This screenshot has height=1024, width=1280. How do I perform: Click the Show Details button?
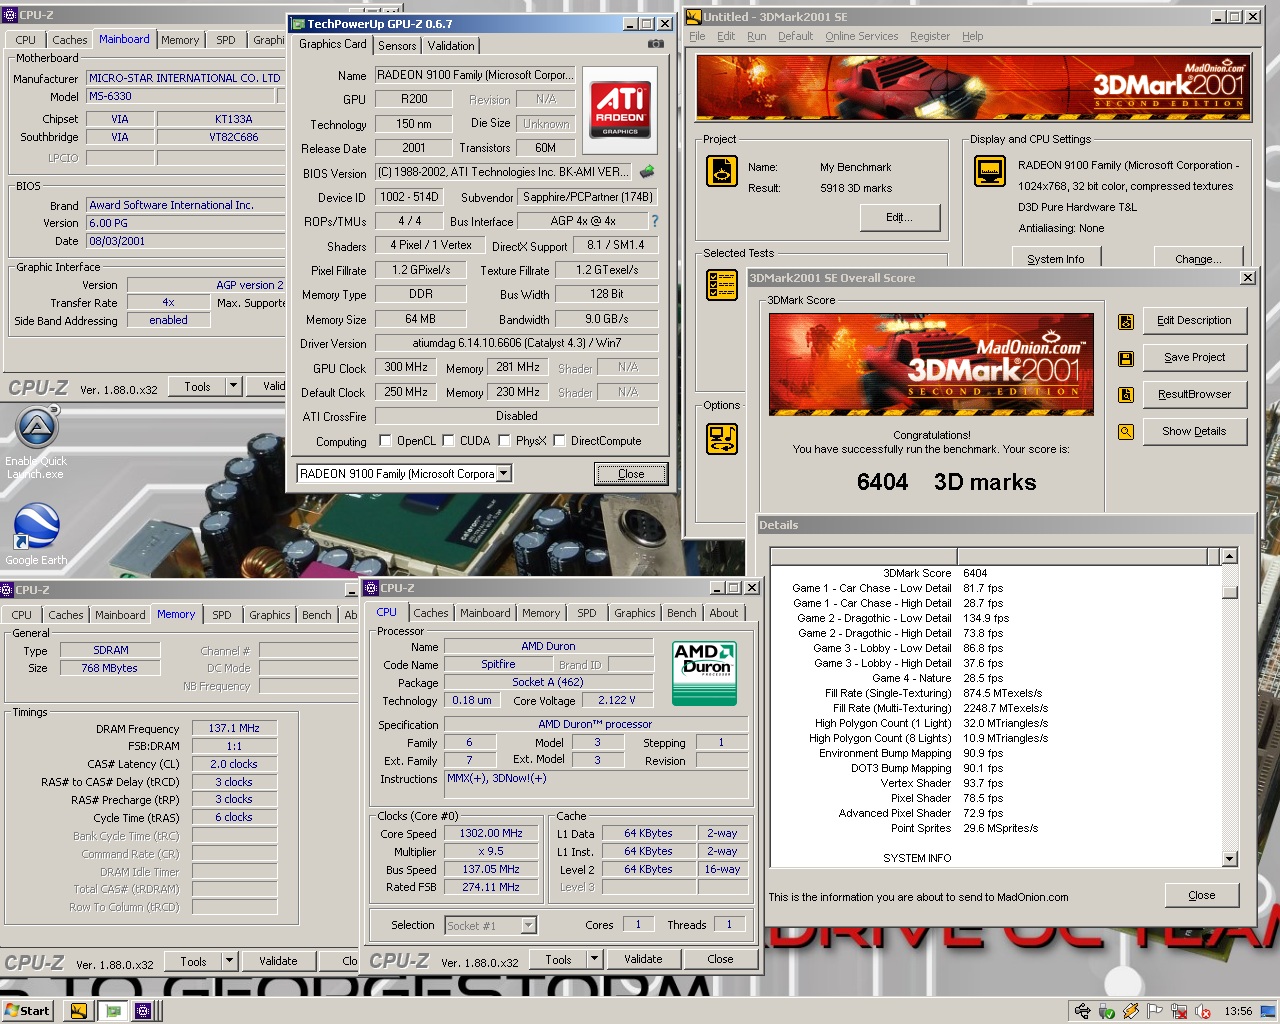(x=1194, y=432)
